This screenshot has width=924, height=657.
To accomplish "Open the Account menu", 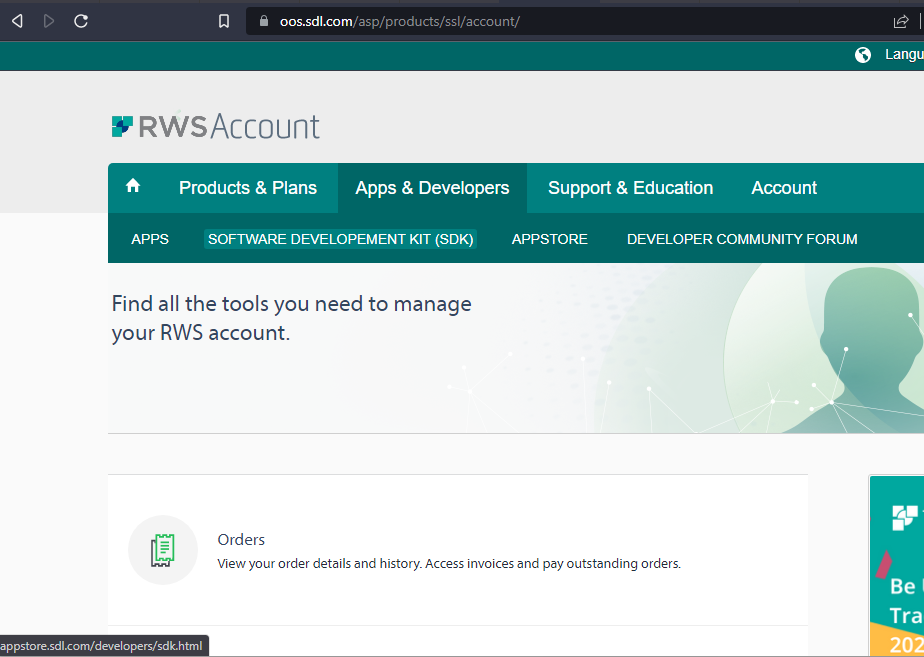I will pos(784,188).
